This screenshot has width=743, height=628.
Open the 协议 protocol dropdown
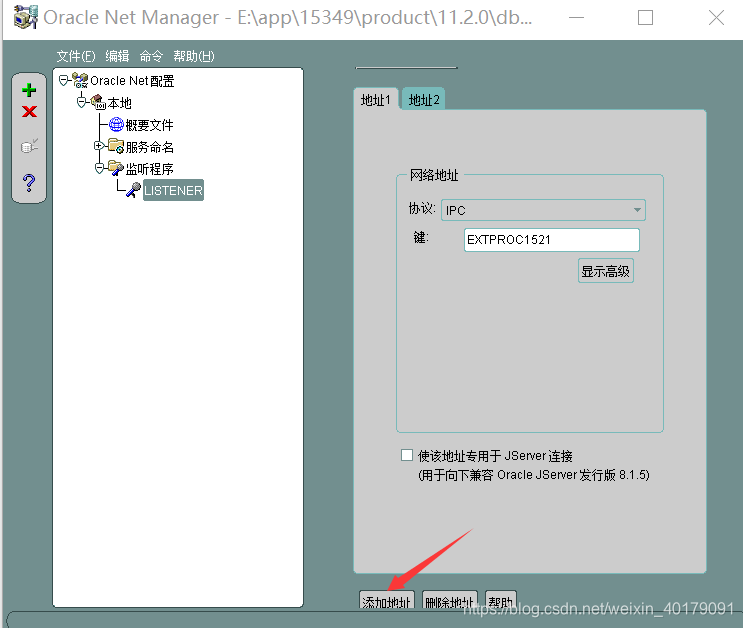tap(543, 210)
